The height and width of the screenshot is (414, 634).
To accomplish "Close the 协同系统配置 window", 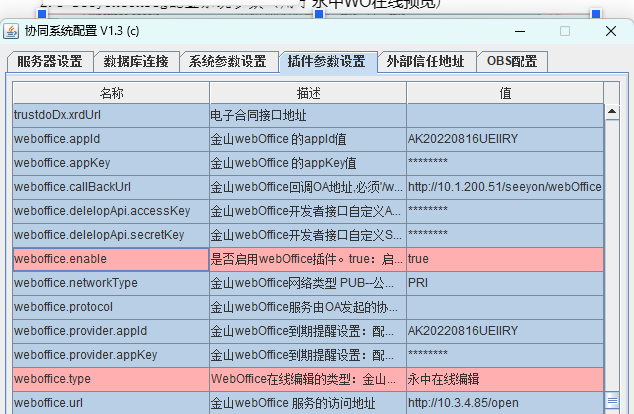I will click(x=611, y=31).
